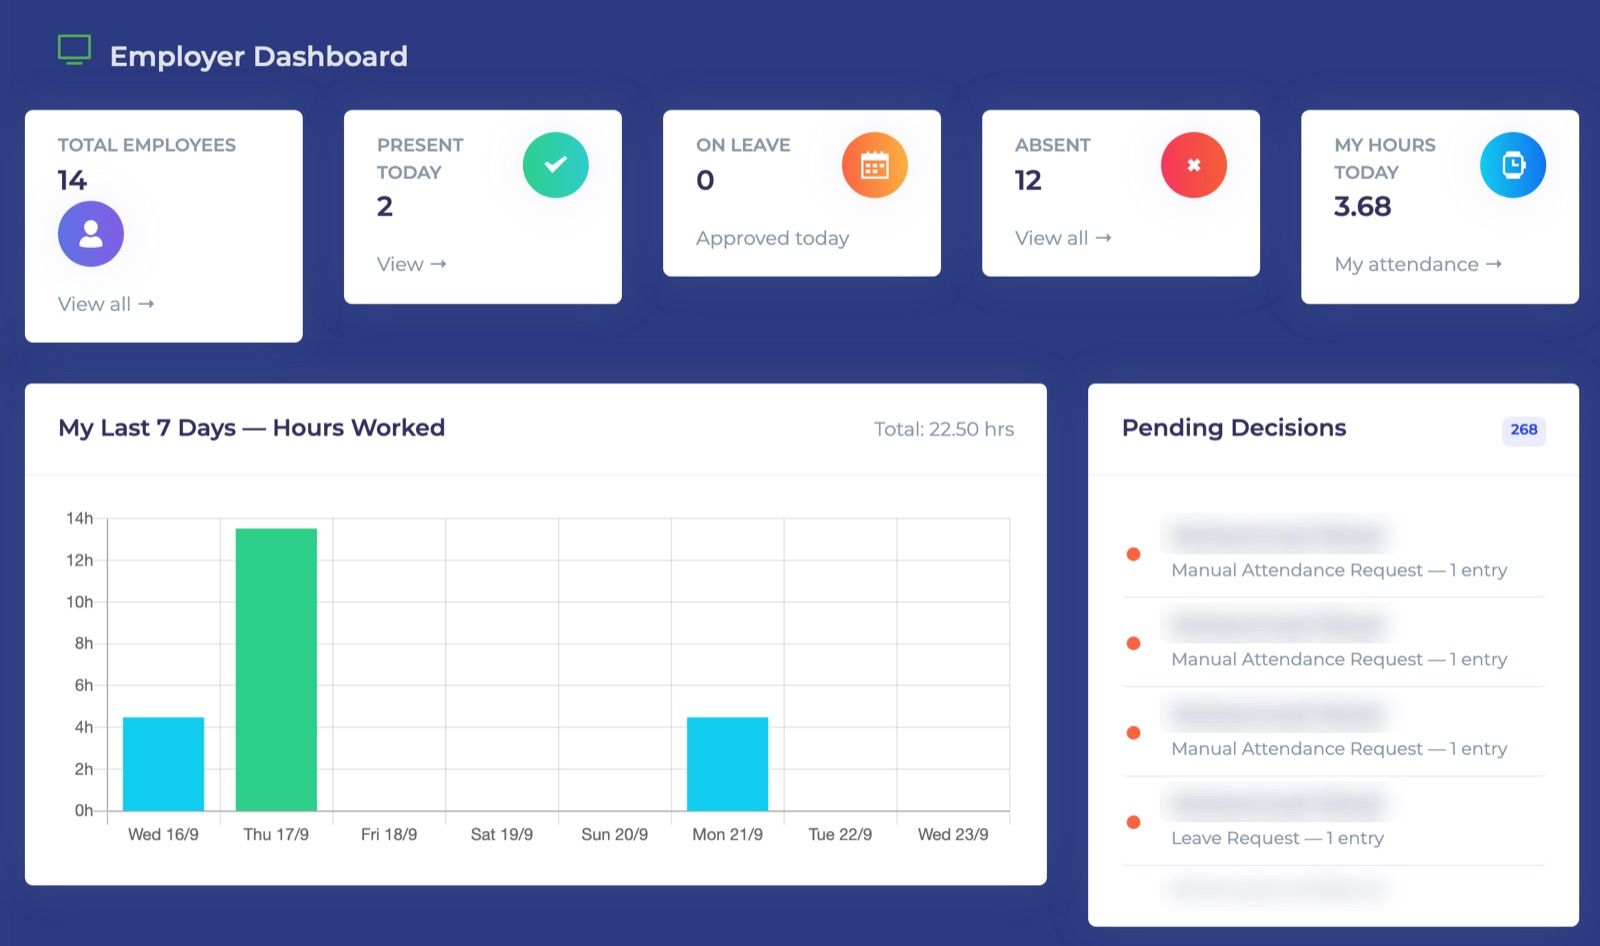Click the 14h label on chart axis

[x=79, y=518]
